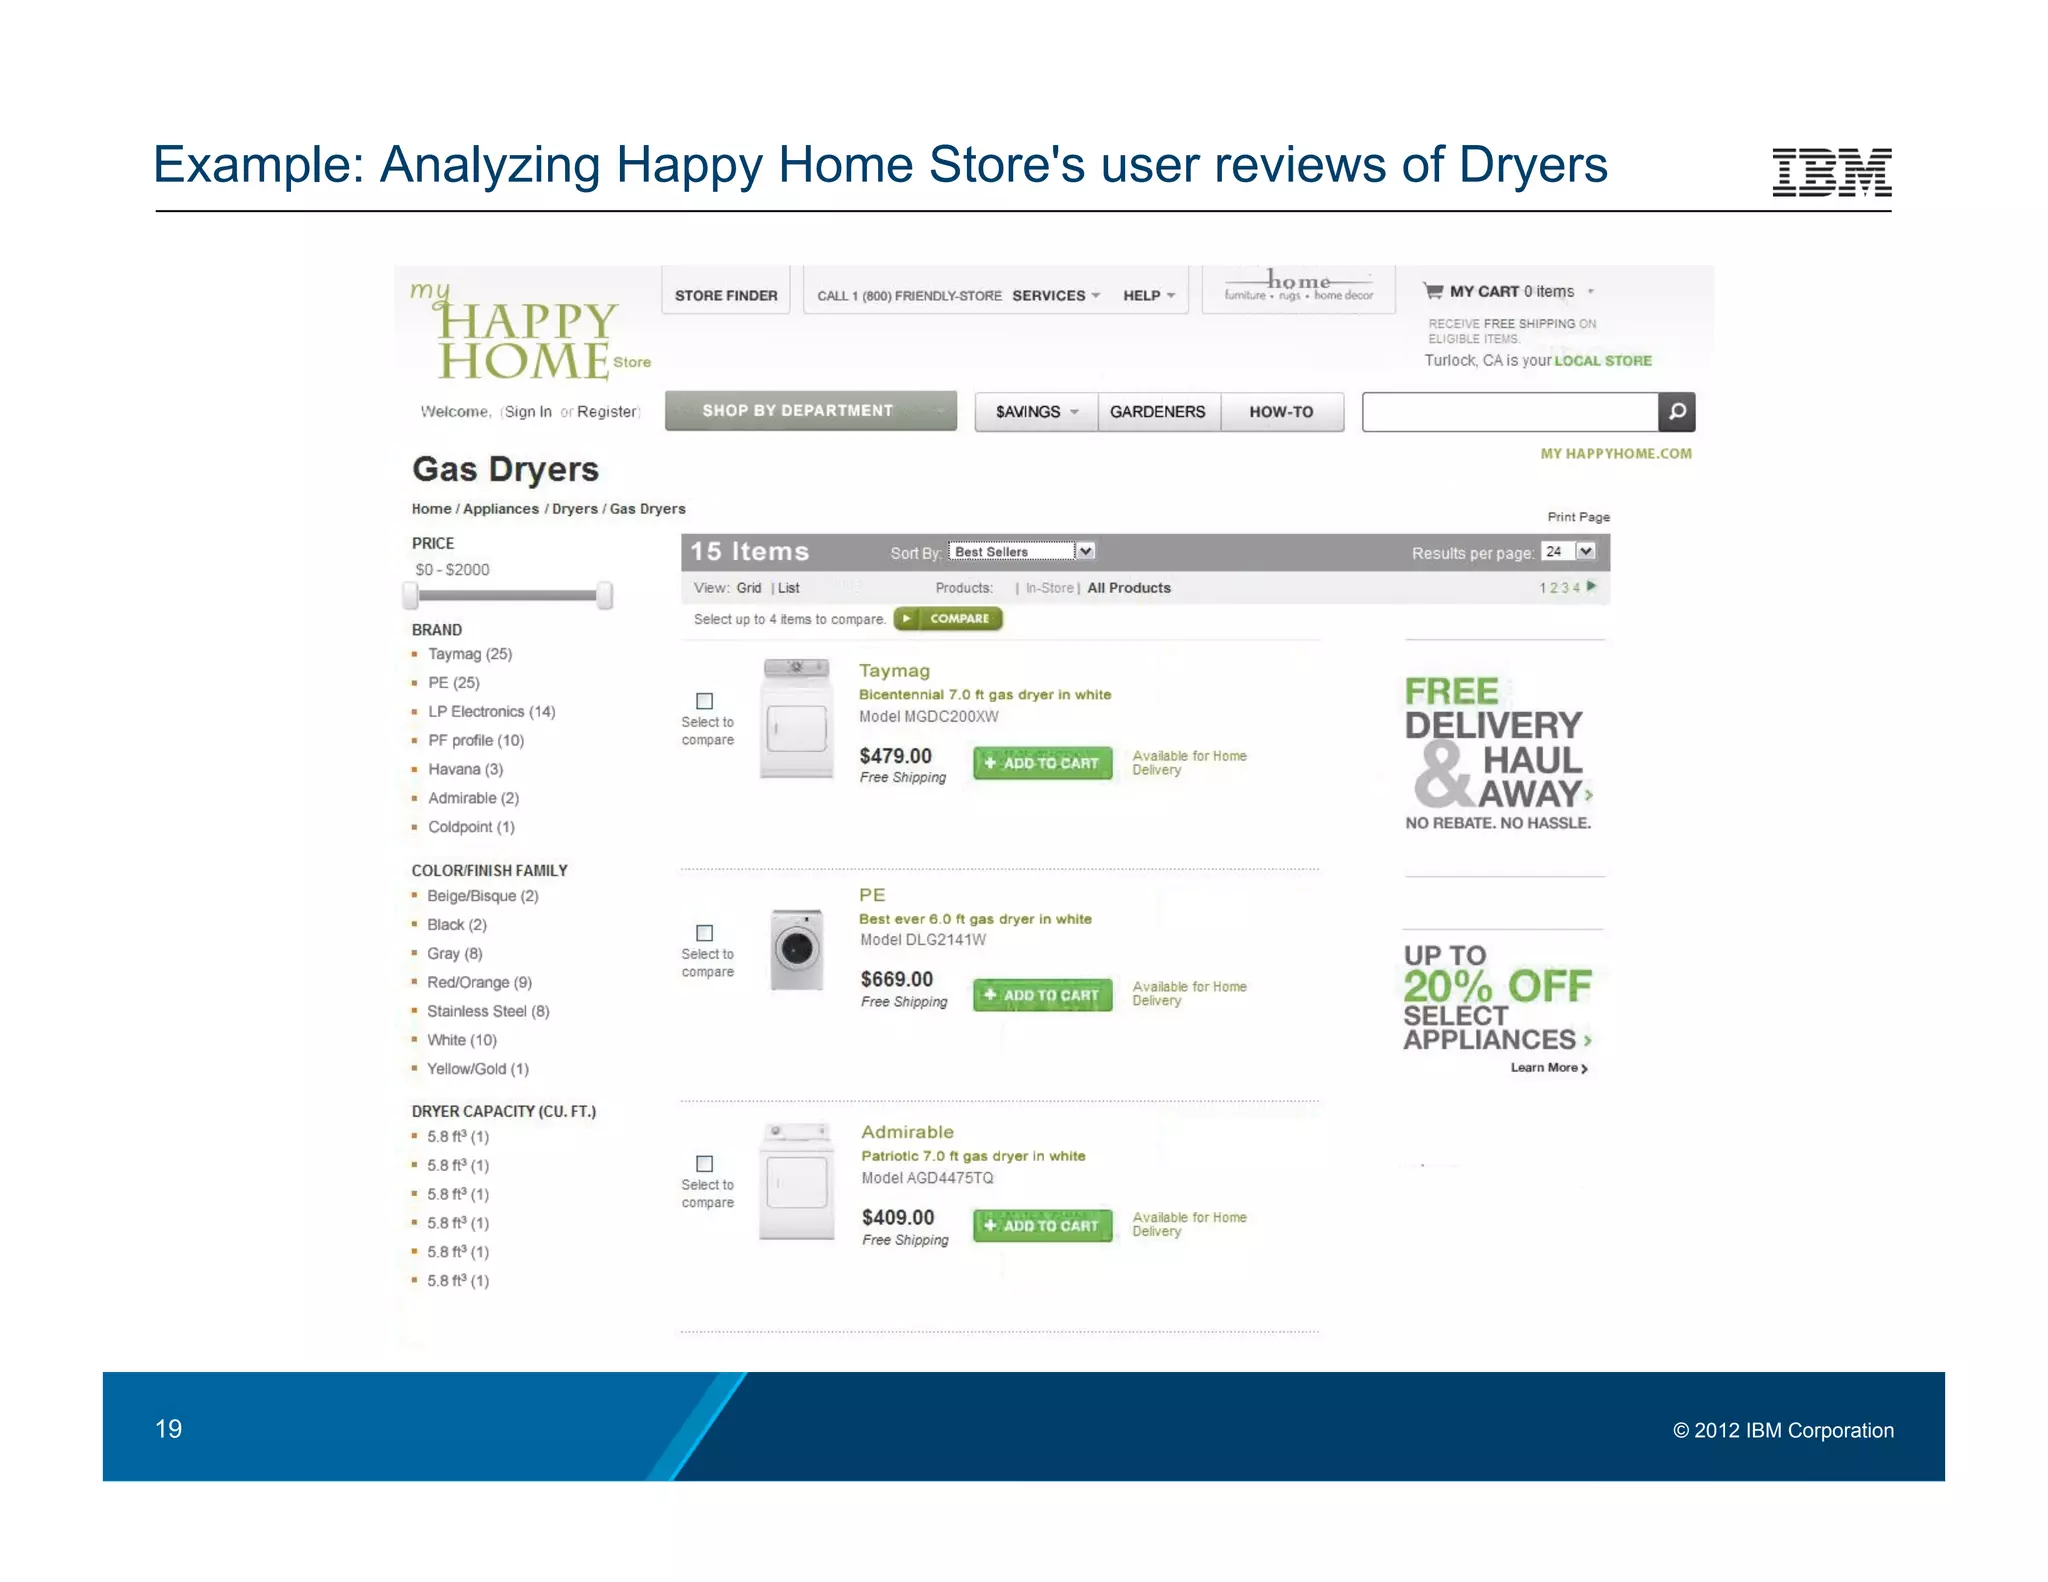Screen dimensions: 2048x1582
Task: Click the right price slider handle
Action: coord(604,595)
